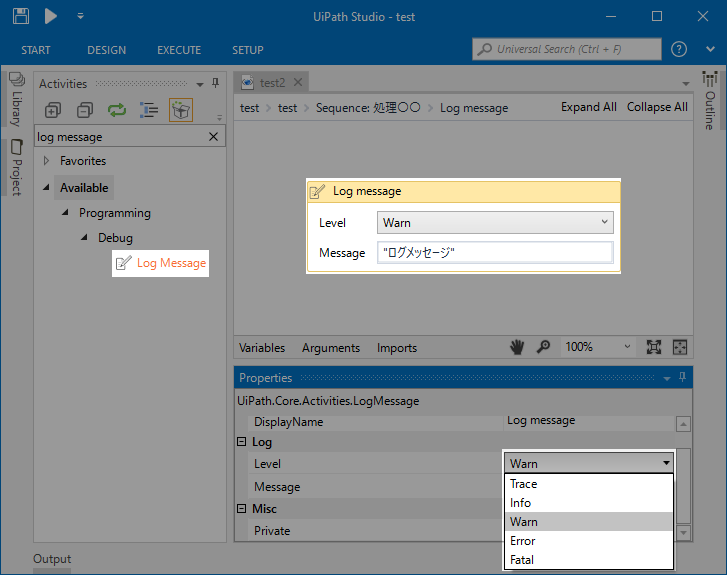The width and height of the screenshot is (727, 575).
Task: Toggle the Pan hand tool
Action: 517,347
